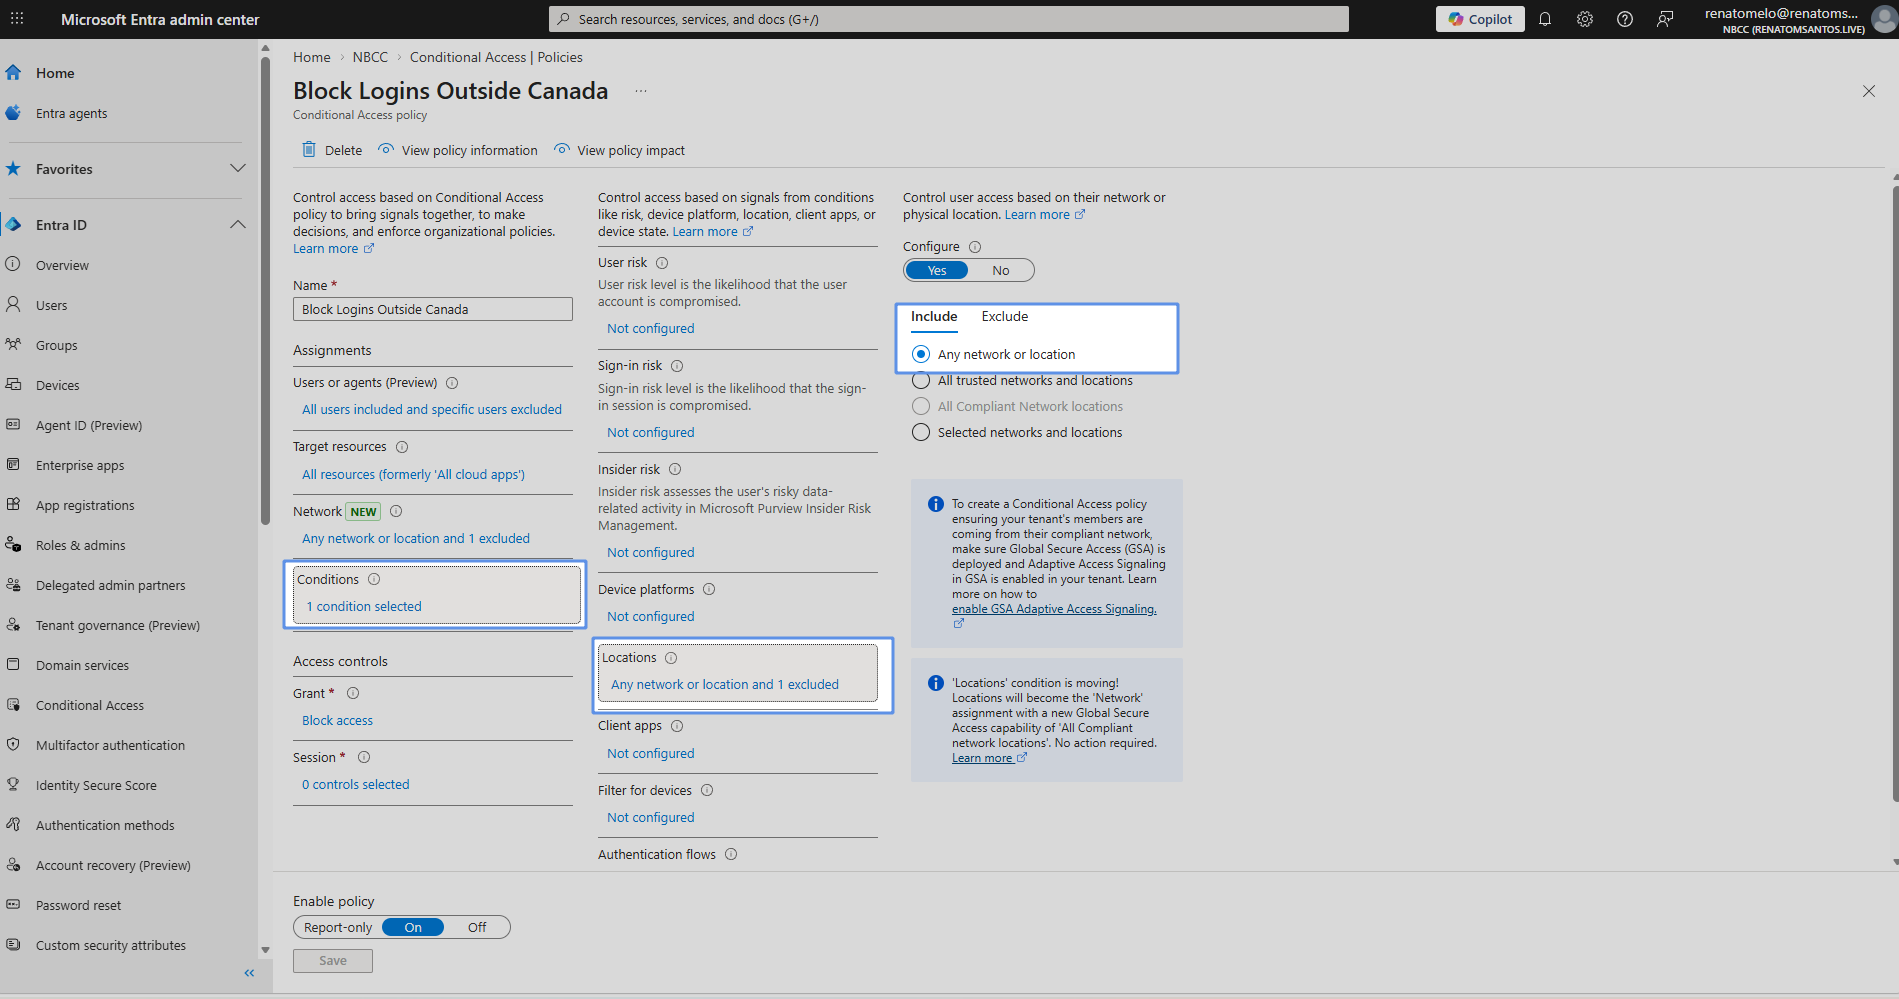Click info icon beside Device platforms

709,590
